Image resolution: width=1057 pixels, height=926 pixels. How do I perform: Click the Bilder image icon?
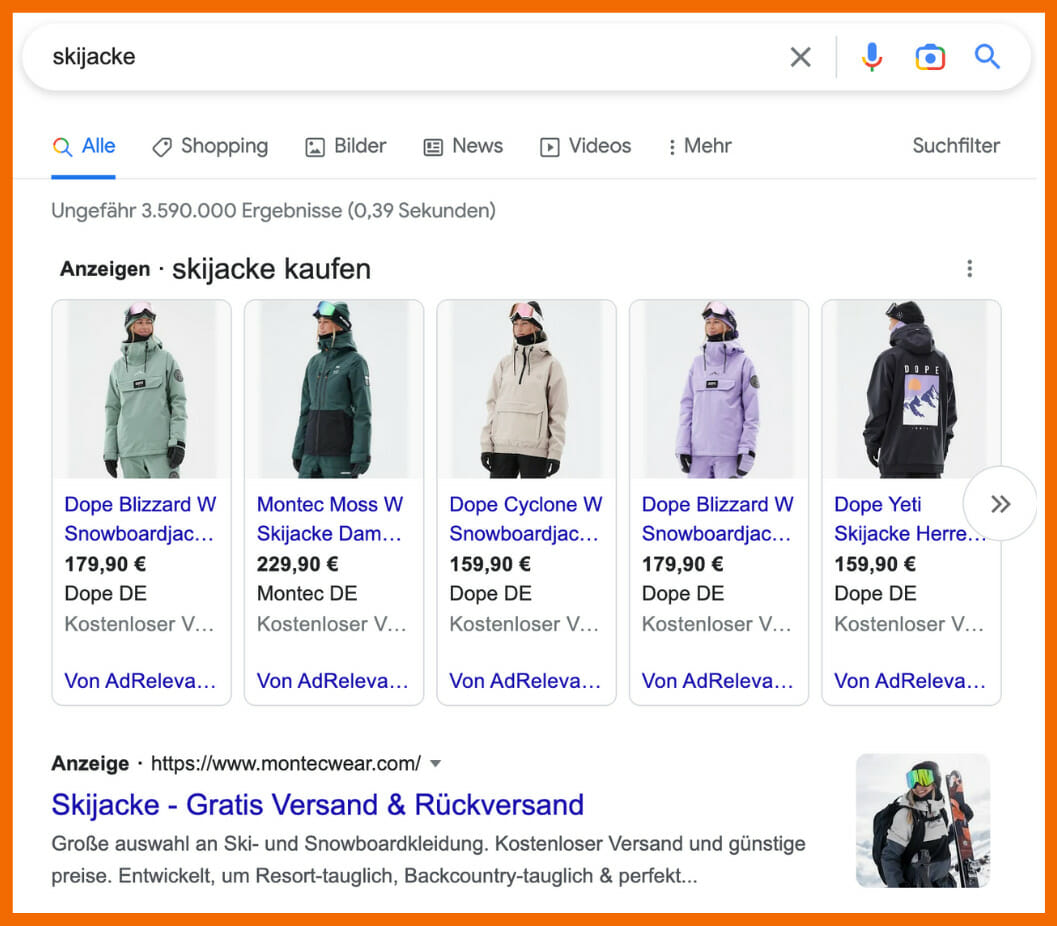pos(315,146)
